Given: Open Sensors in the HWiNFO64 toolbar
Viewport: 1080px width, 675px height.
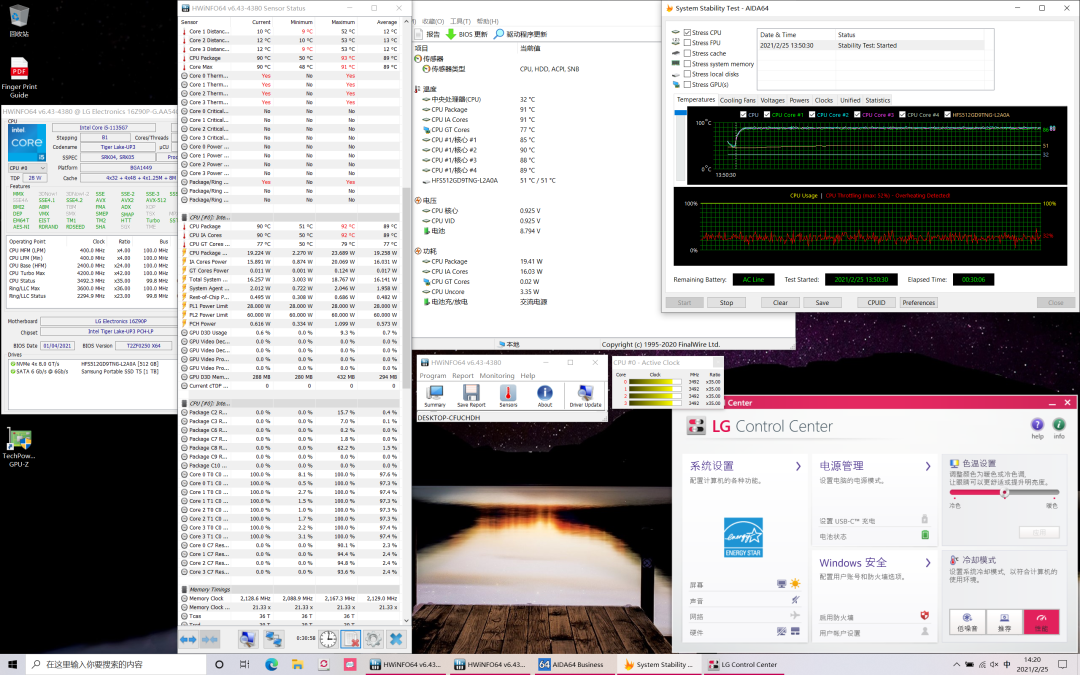Looking at the screenshot, I should pyautogui.click(x=508, y=395).
